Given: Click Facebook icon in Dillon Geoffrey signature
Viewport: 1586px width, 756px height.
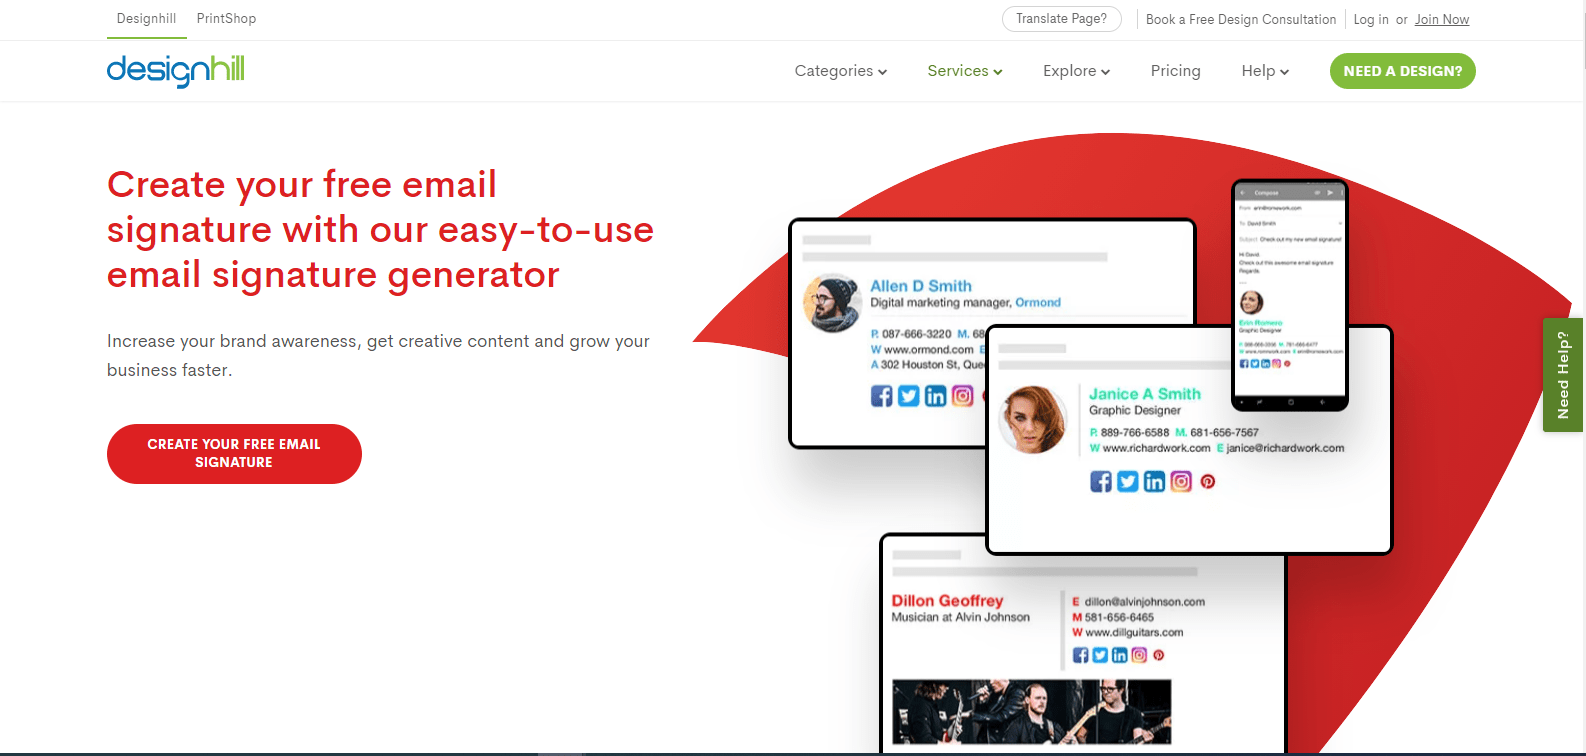Looking at the screenshot, I should [1081, 655].
